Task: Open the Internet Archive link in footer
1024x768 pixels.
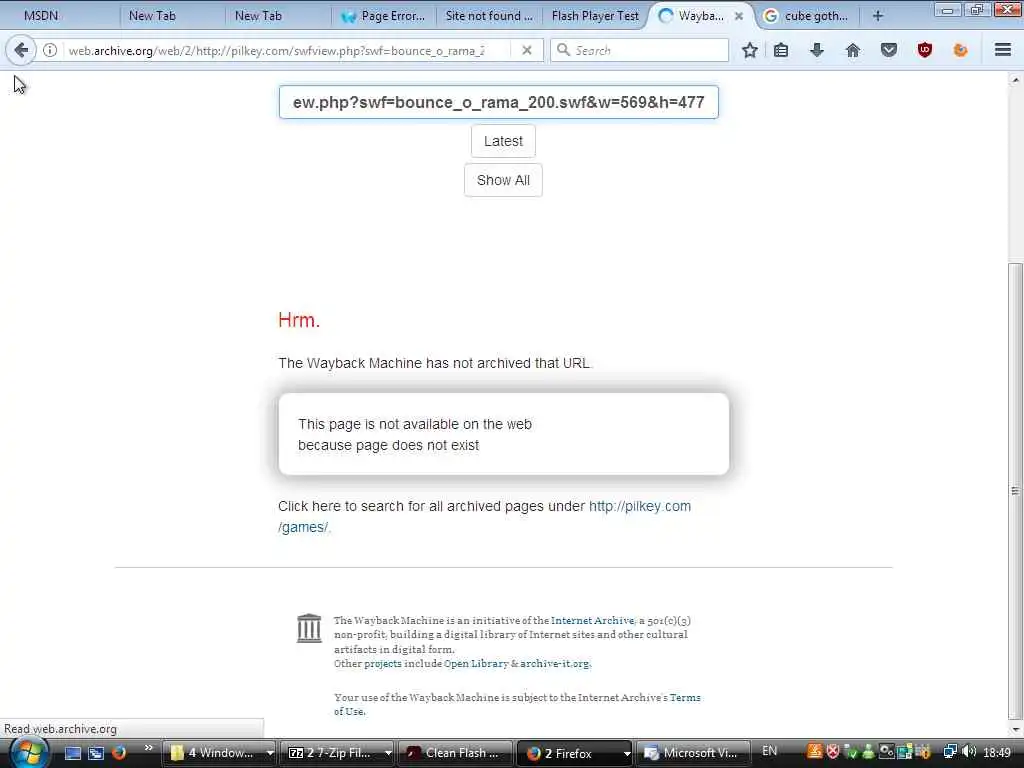Action: (592, 620)
